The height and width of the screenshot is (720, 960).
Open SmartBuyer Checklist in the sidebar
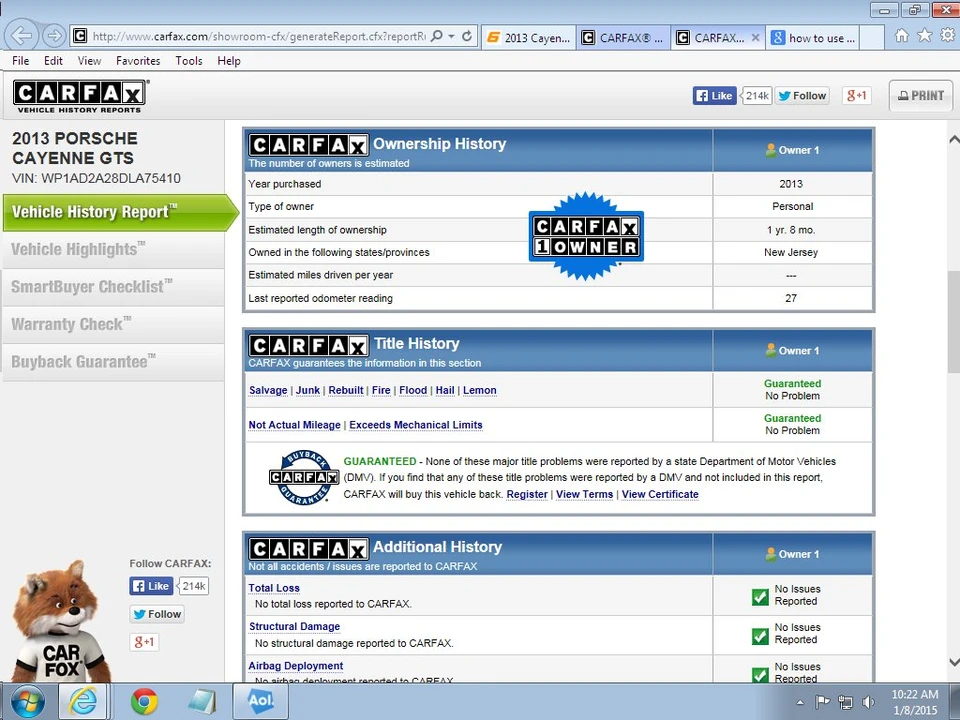click(x=113, y=287)
